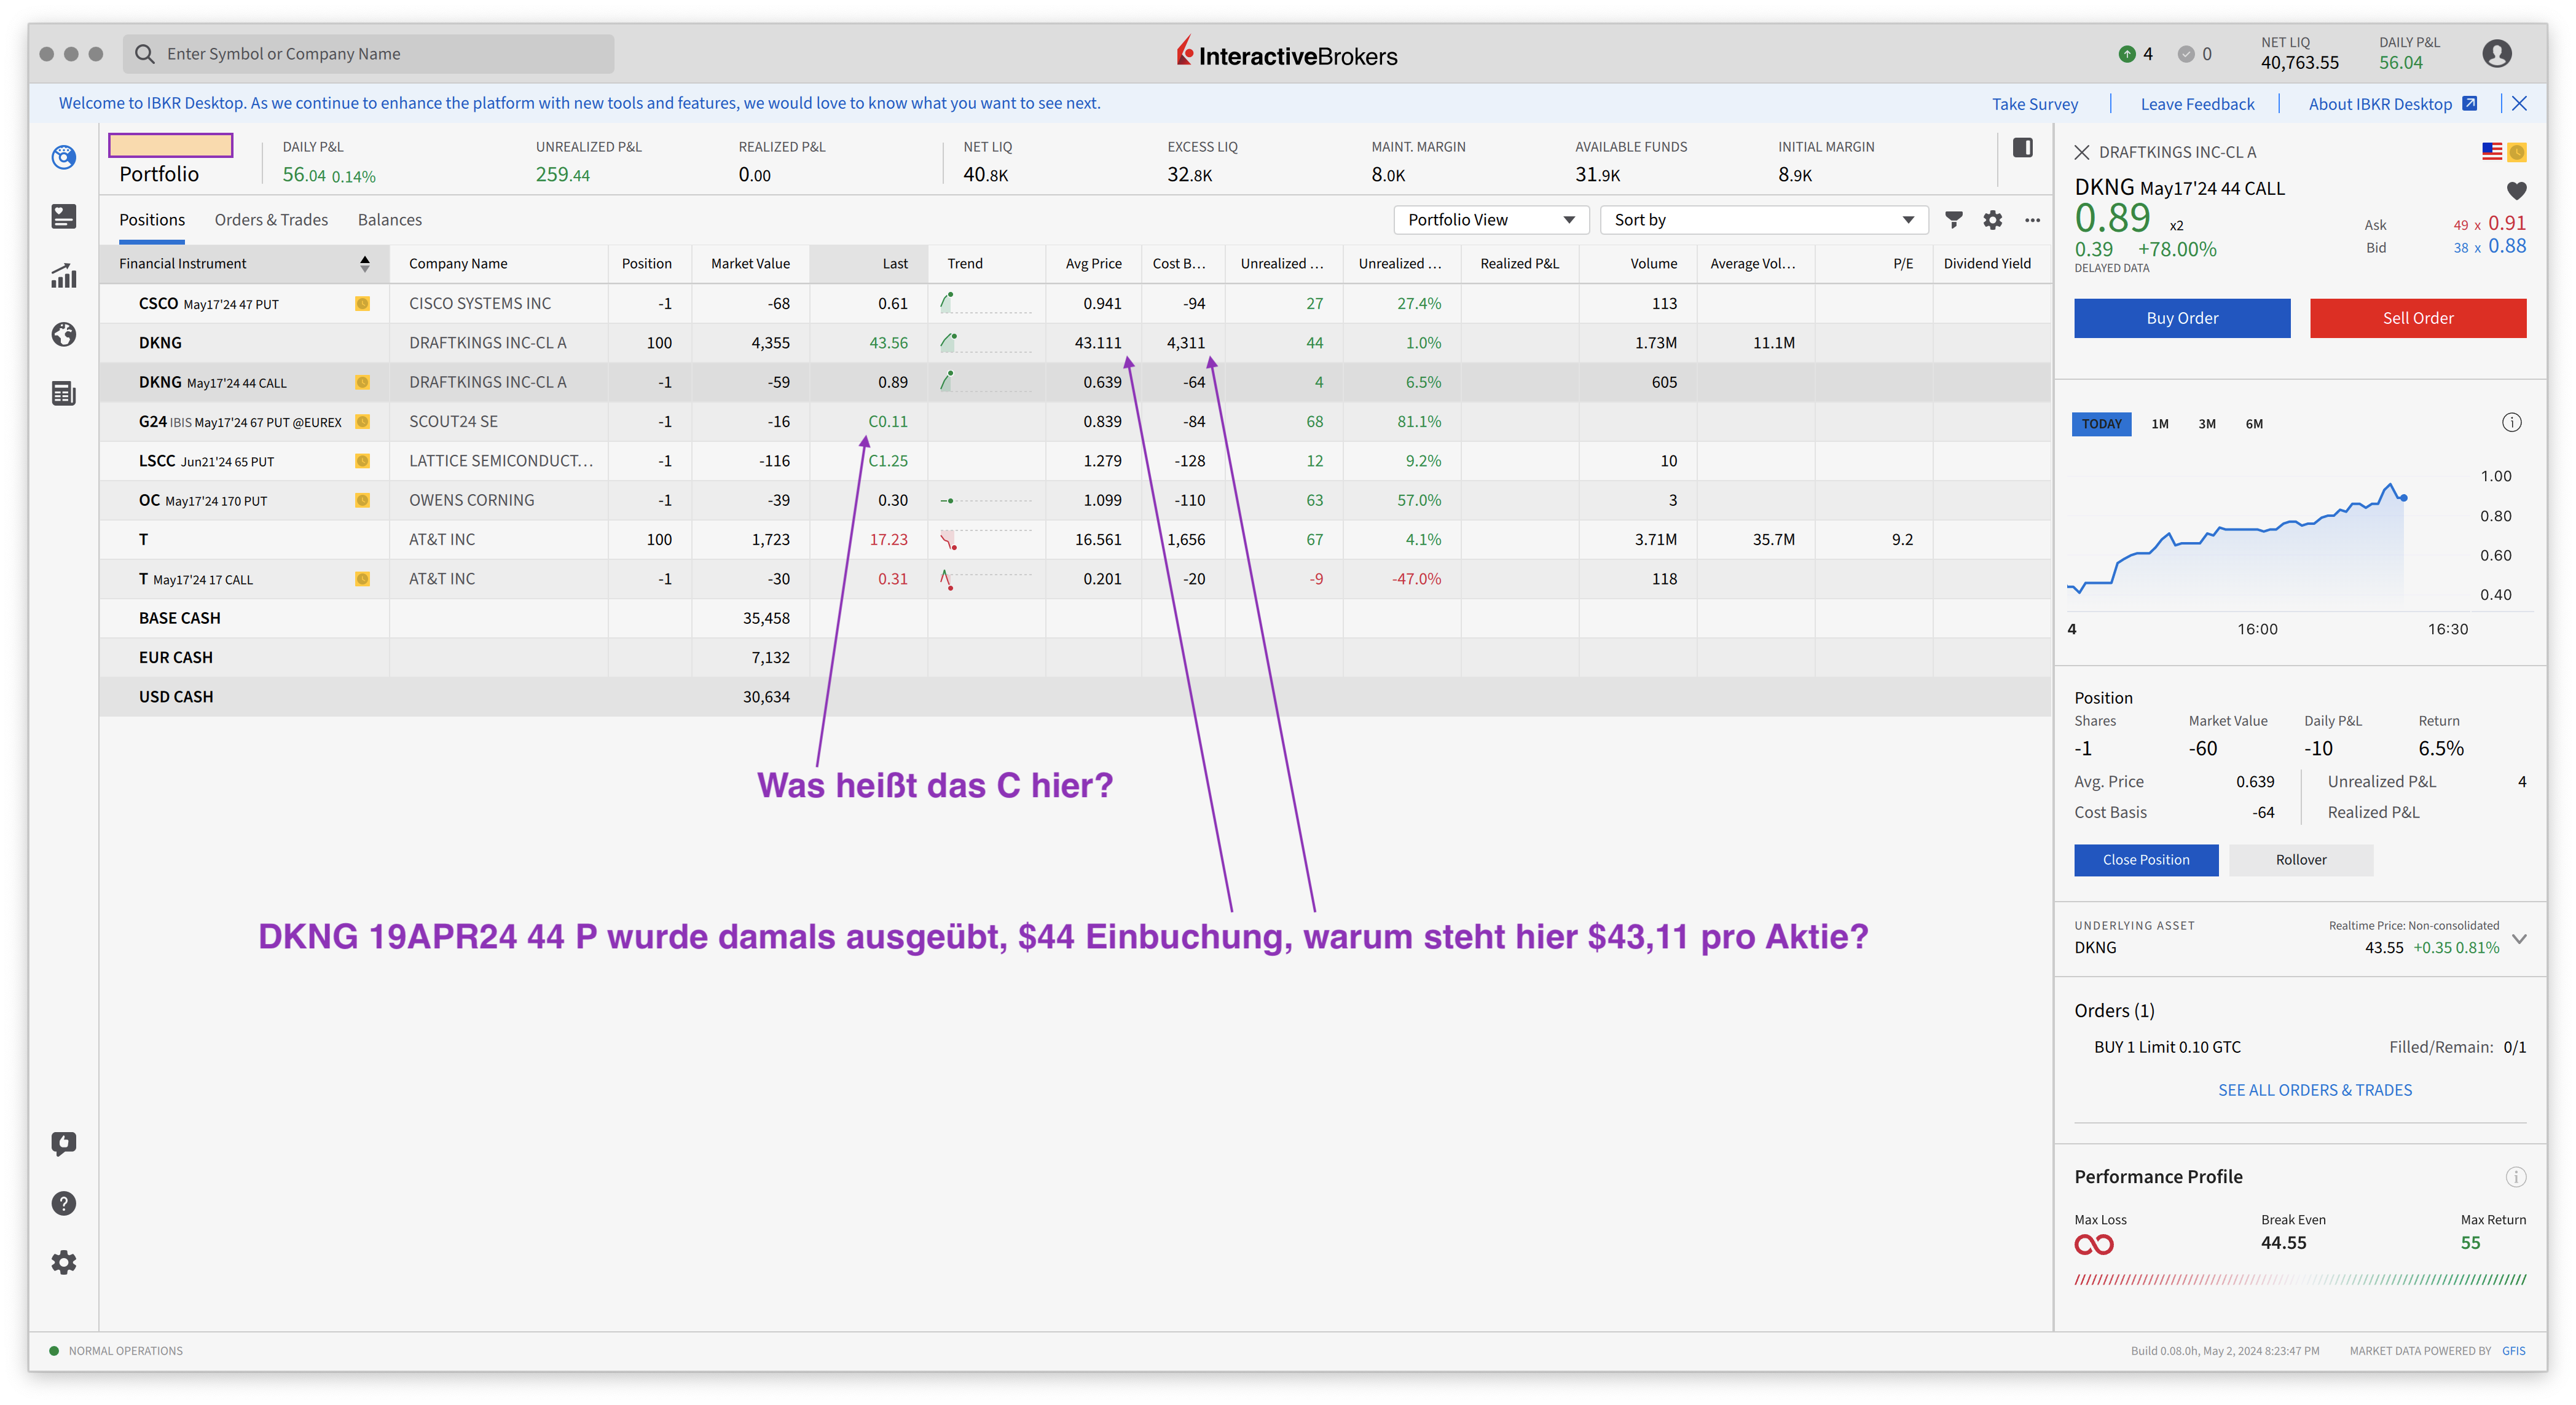This screenshot has height=1405, width=2576.
Task: Select the TODAY chart range
Action: click(x=2101, y=424)
